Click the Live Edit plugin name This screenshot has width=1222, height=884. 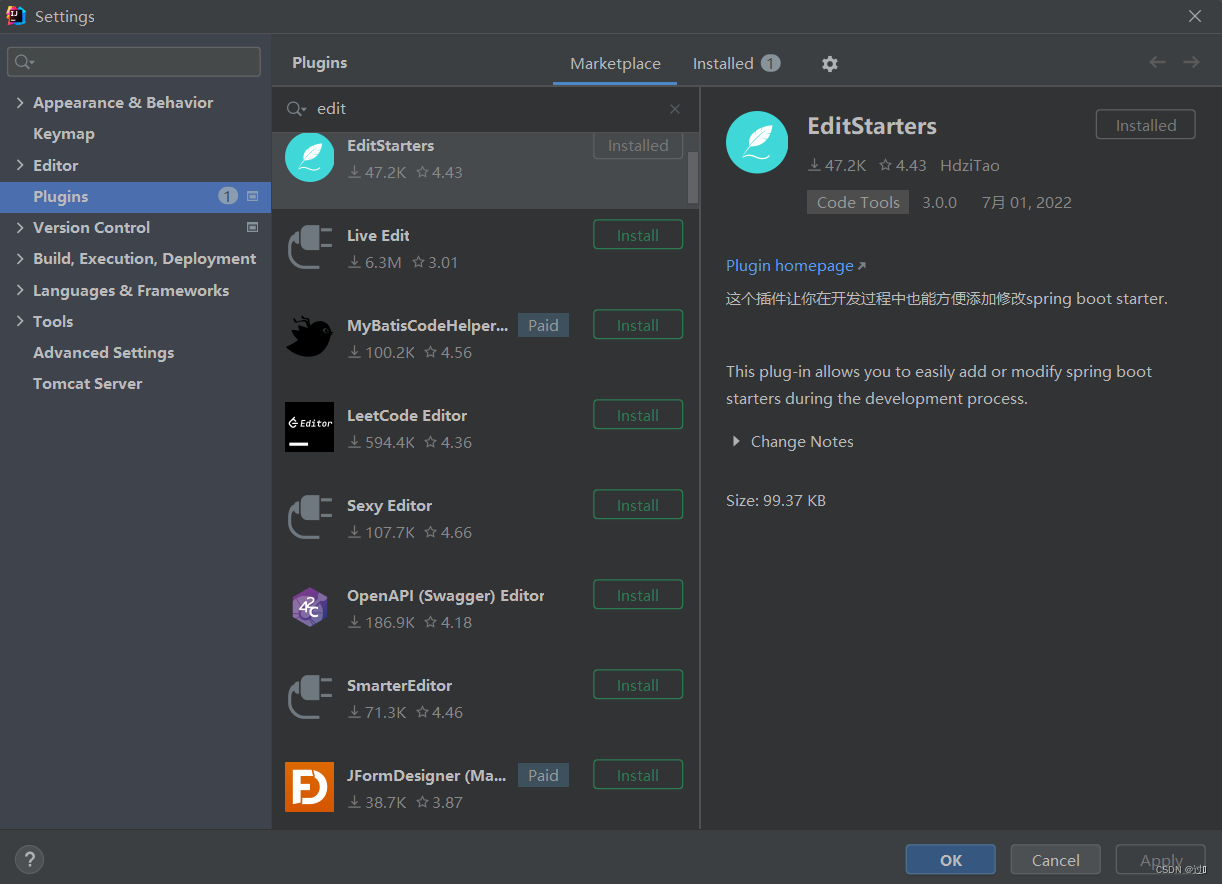[x=378, y=235]
